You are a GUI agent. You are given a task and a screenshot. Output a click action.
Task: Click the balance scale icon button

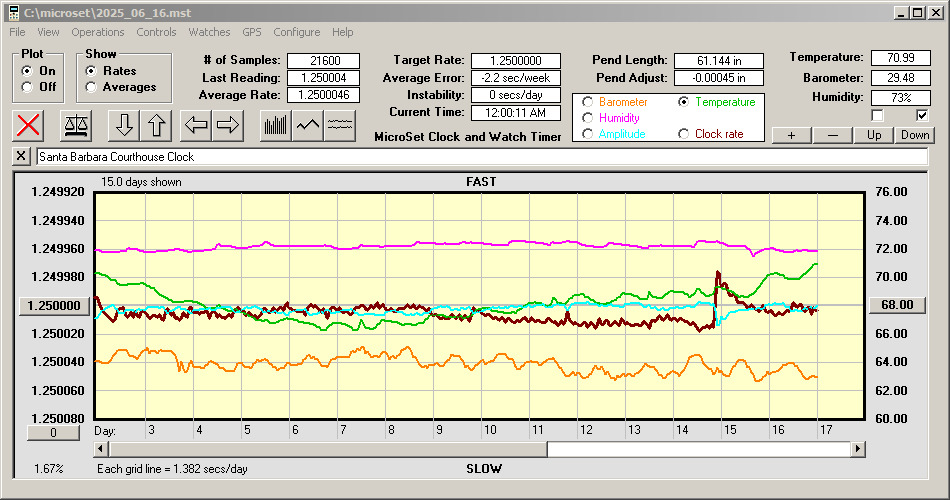[76, 125]
